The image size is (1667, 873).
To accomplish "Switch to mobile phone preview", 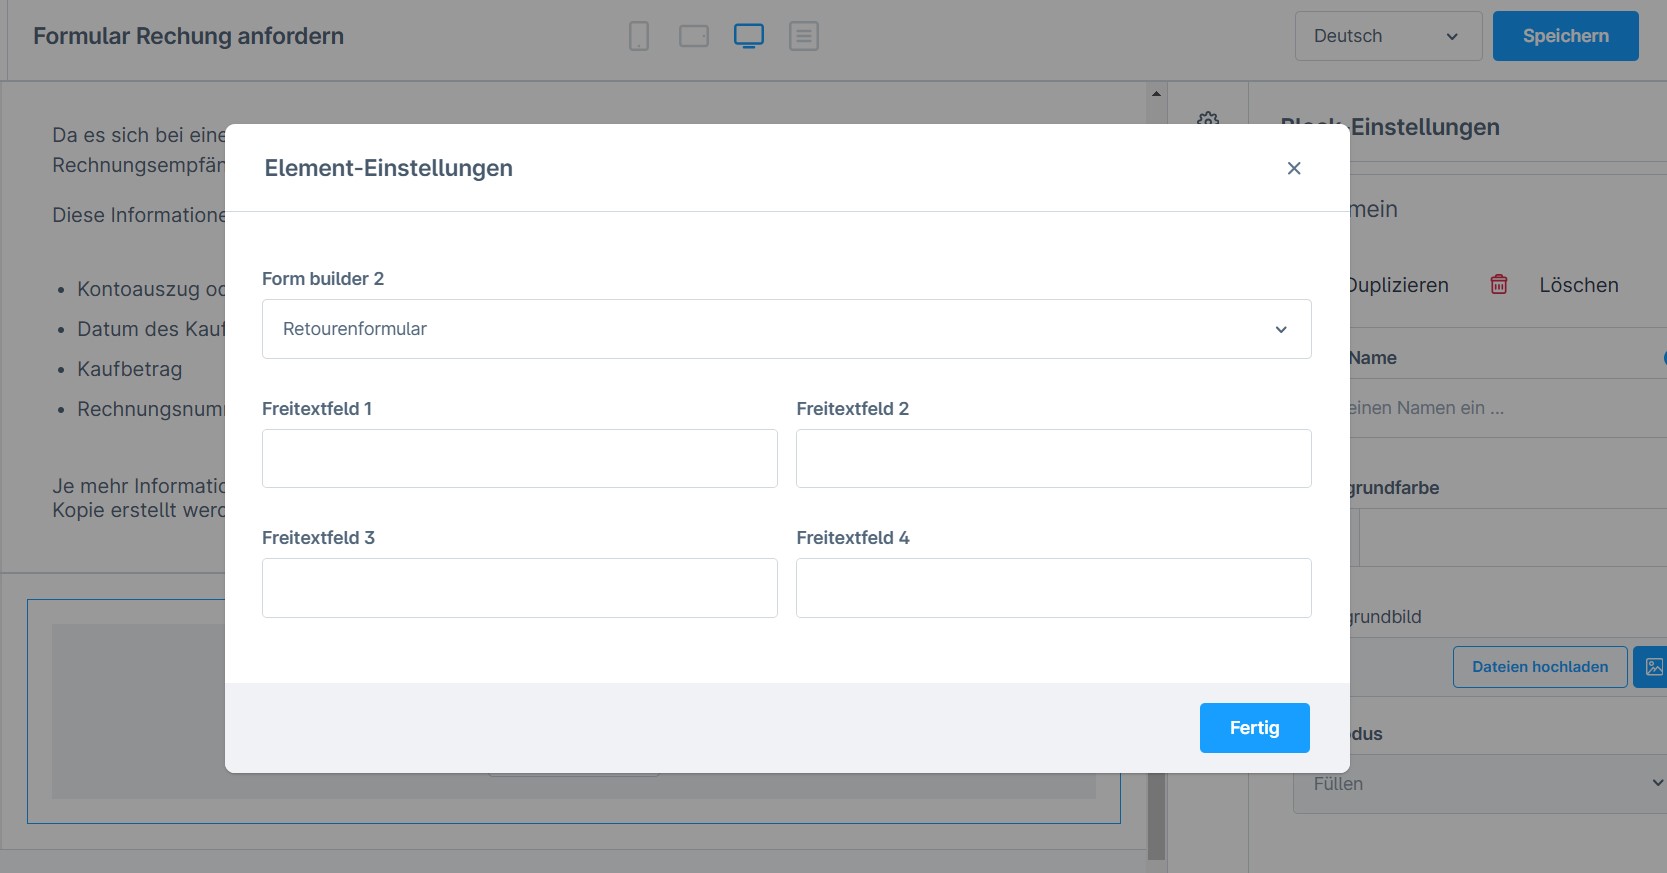I will [x=639, y=36].
